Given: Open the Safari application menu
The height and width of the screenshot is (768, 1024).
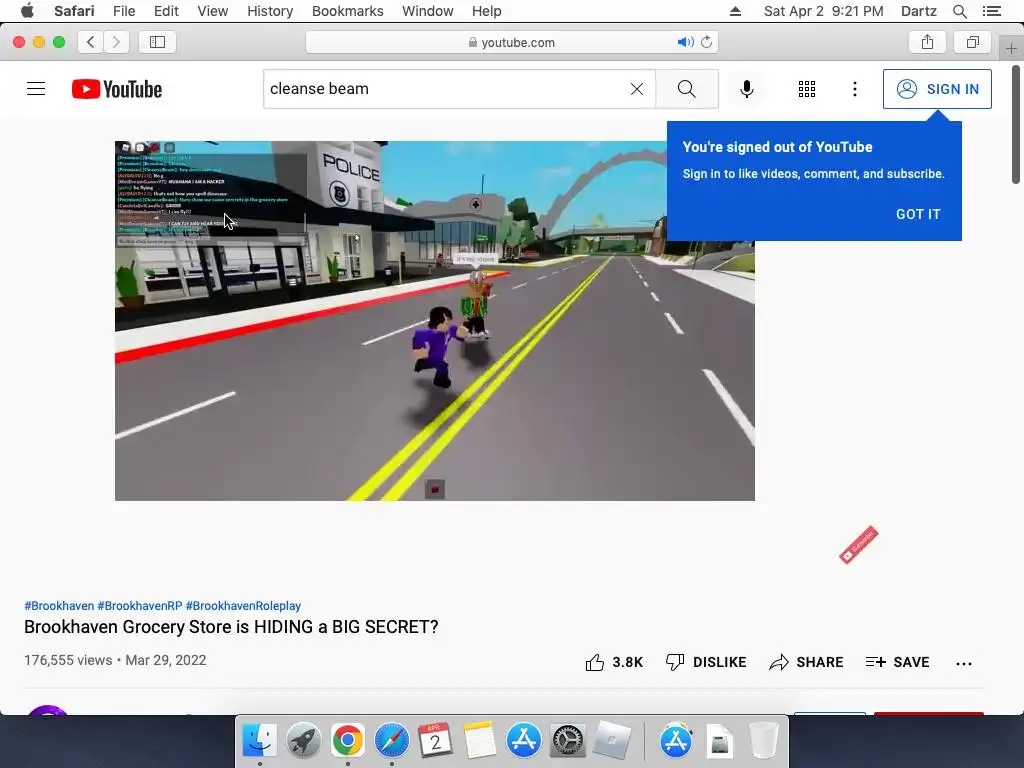Looking at the screenshot, I should click(74, 11).
